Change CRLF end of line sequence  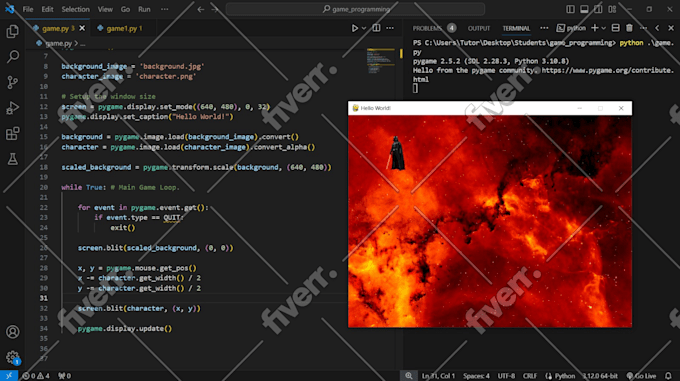pos(530,376)
